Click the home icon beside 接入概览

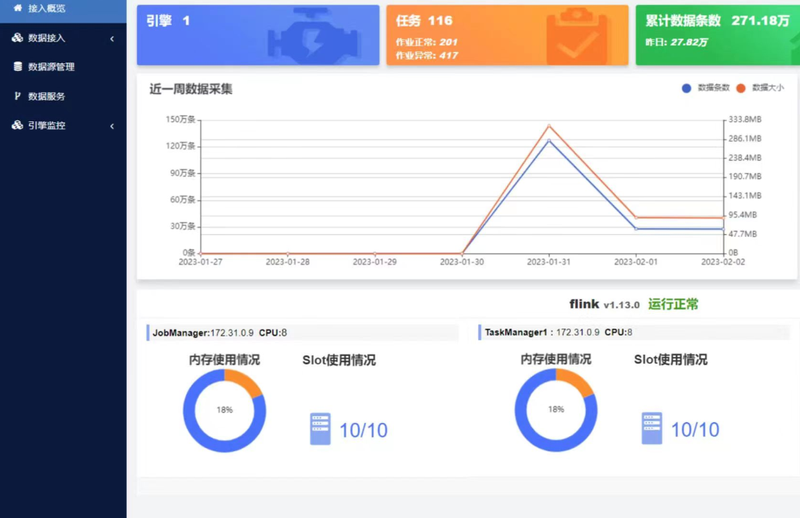point(17,8)
